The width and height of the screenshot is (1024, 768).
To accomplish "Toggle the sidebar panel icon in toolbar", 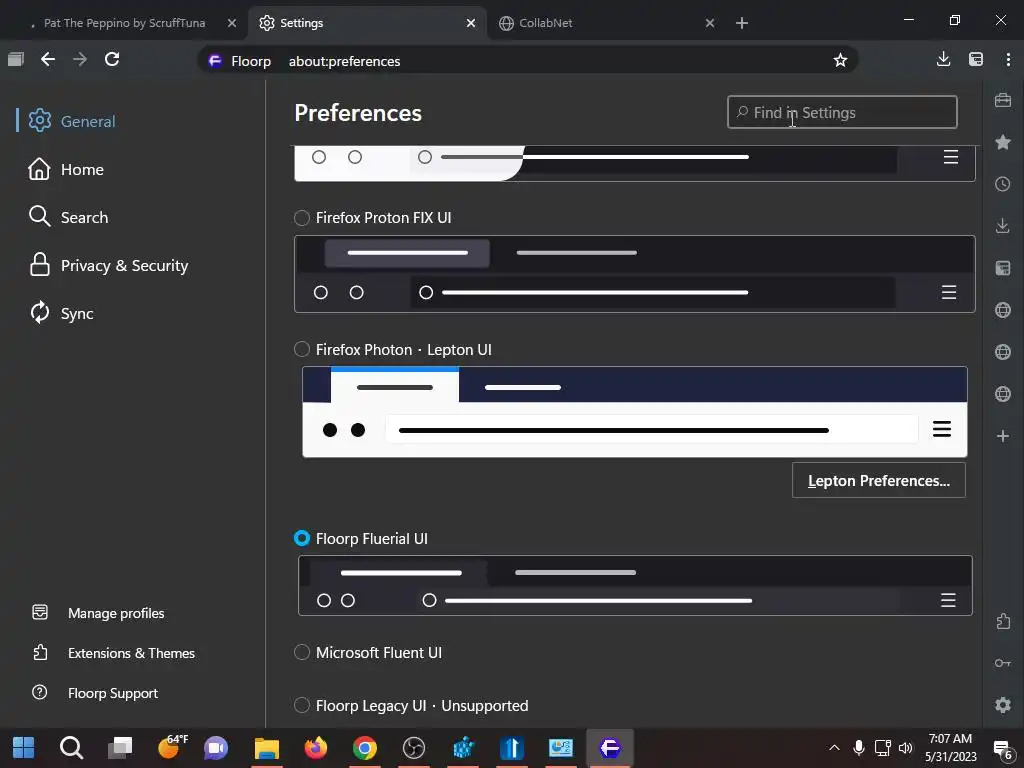I will pos(976,59).
